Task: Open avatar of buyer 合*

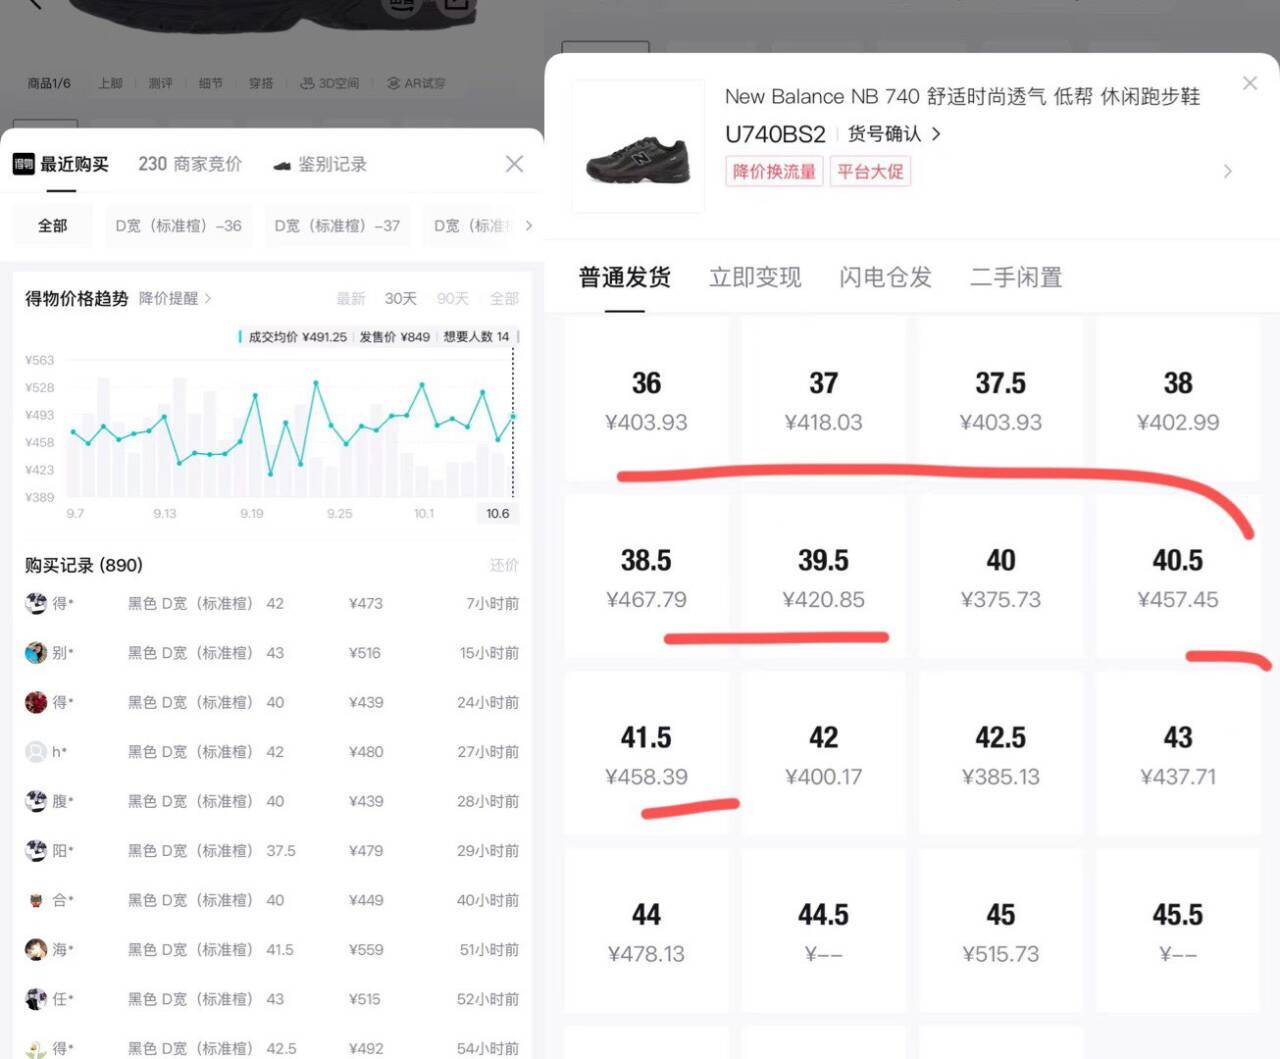Action: pyautogui.click(x=36, y=900)
